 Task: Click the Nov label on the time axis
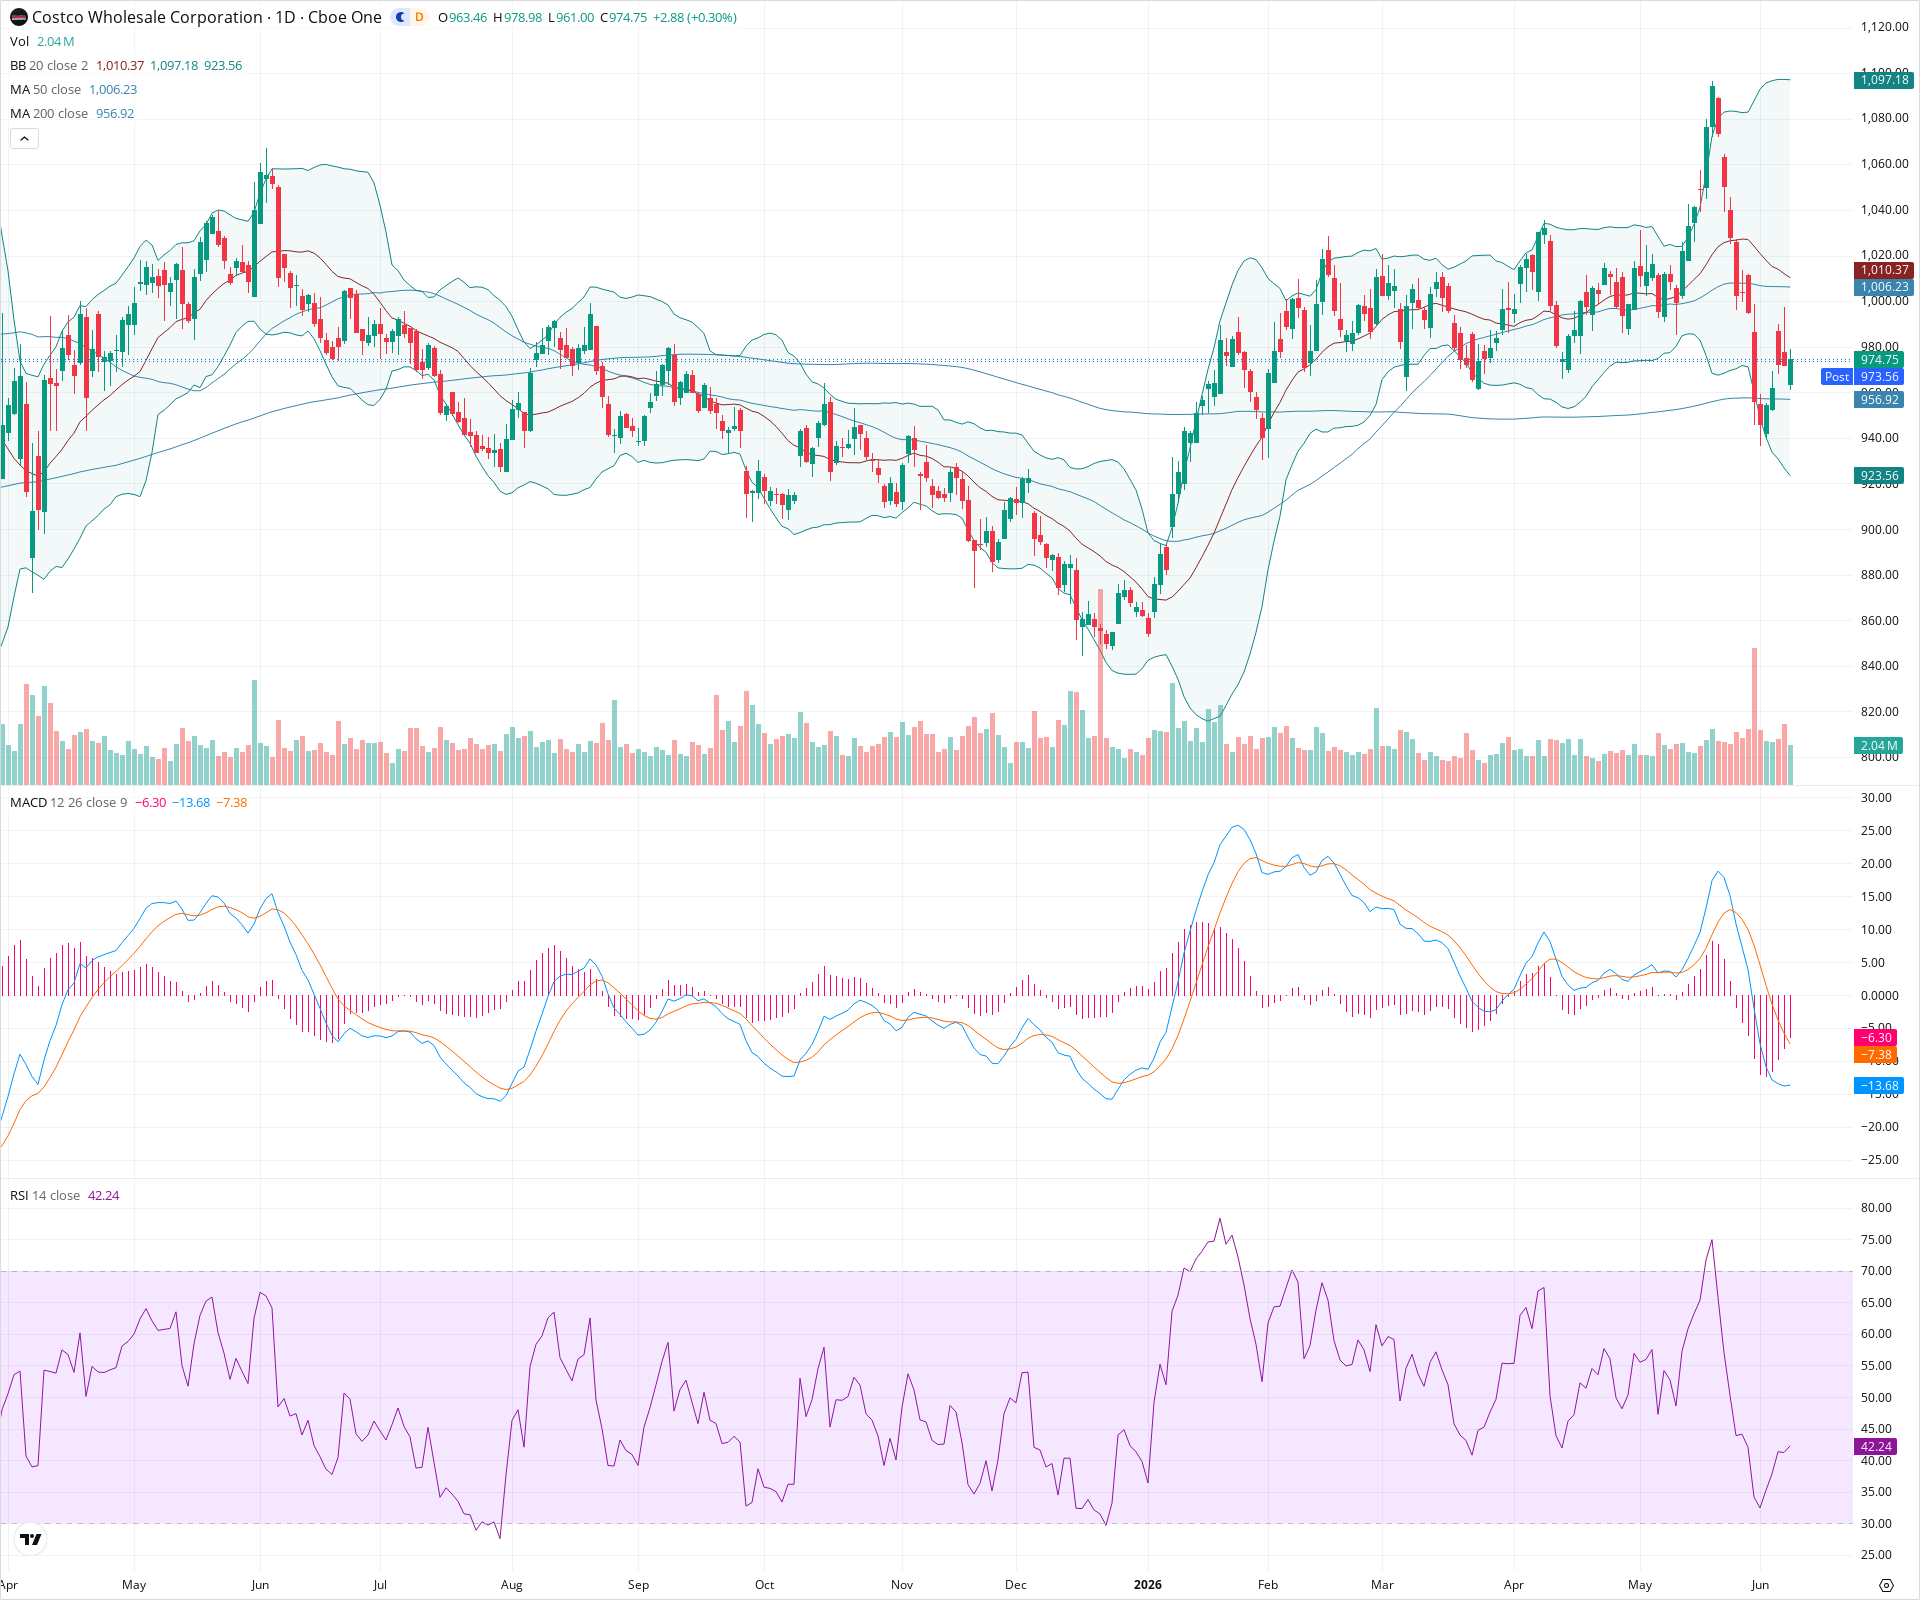click(902, 1585)
